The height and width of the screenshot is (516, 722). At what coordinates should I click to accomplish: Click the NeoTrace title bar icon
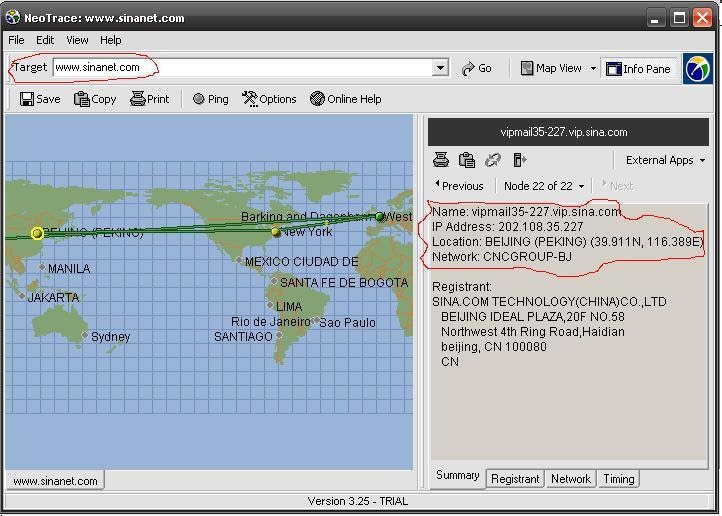coord(12,17)
